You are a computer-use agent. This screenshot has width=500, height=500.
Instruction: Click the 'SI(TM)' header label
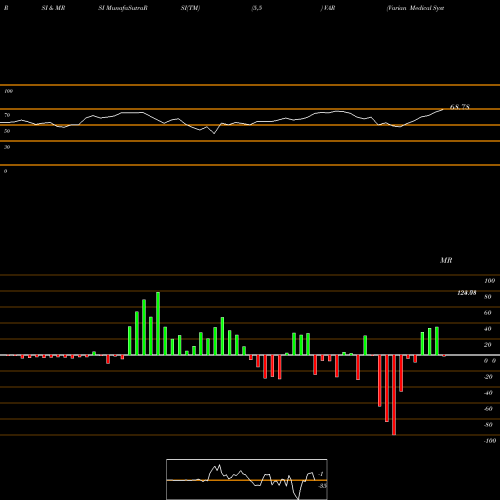point(190,8)
